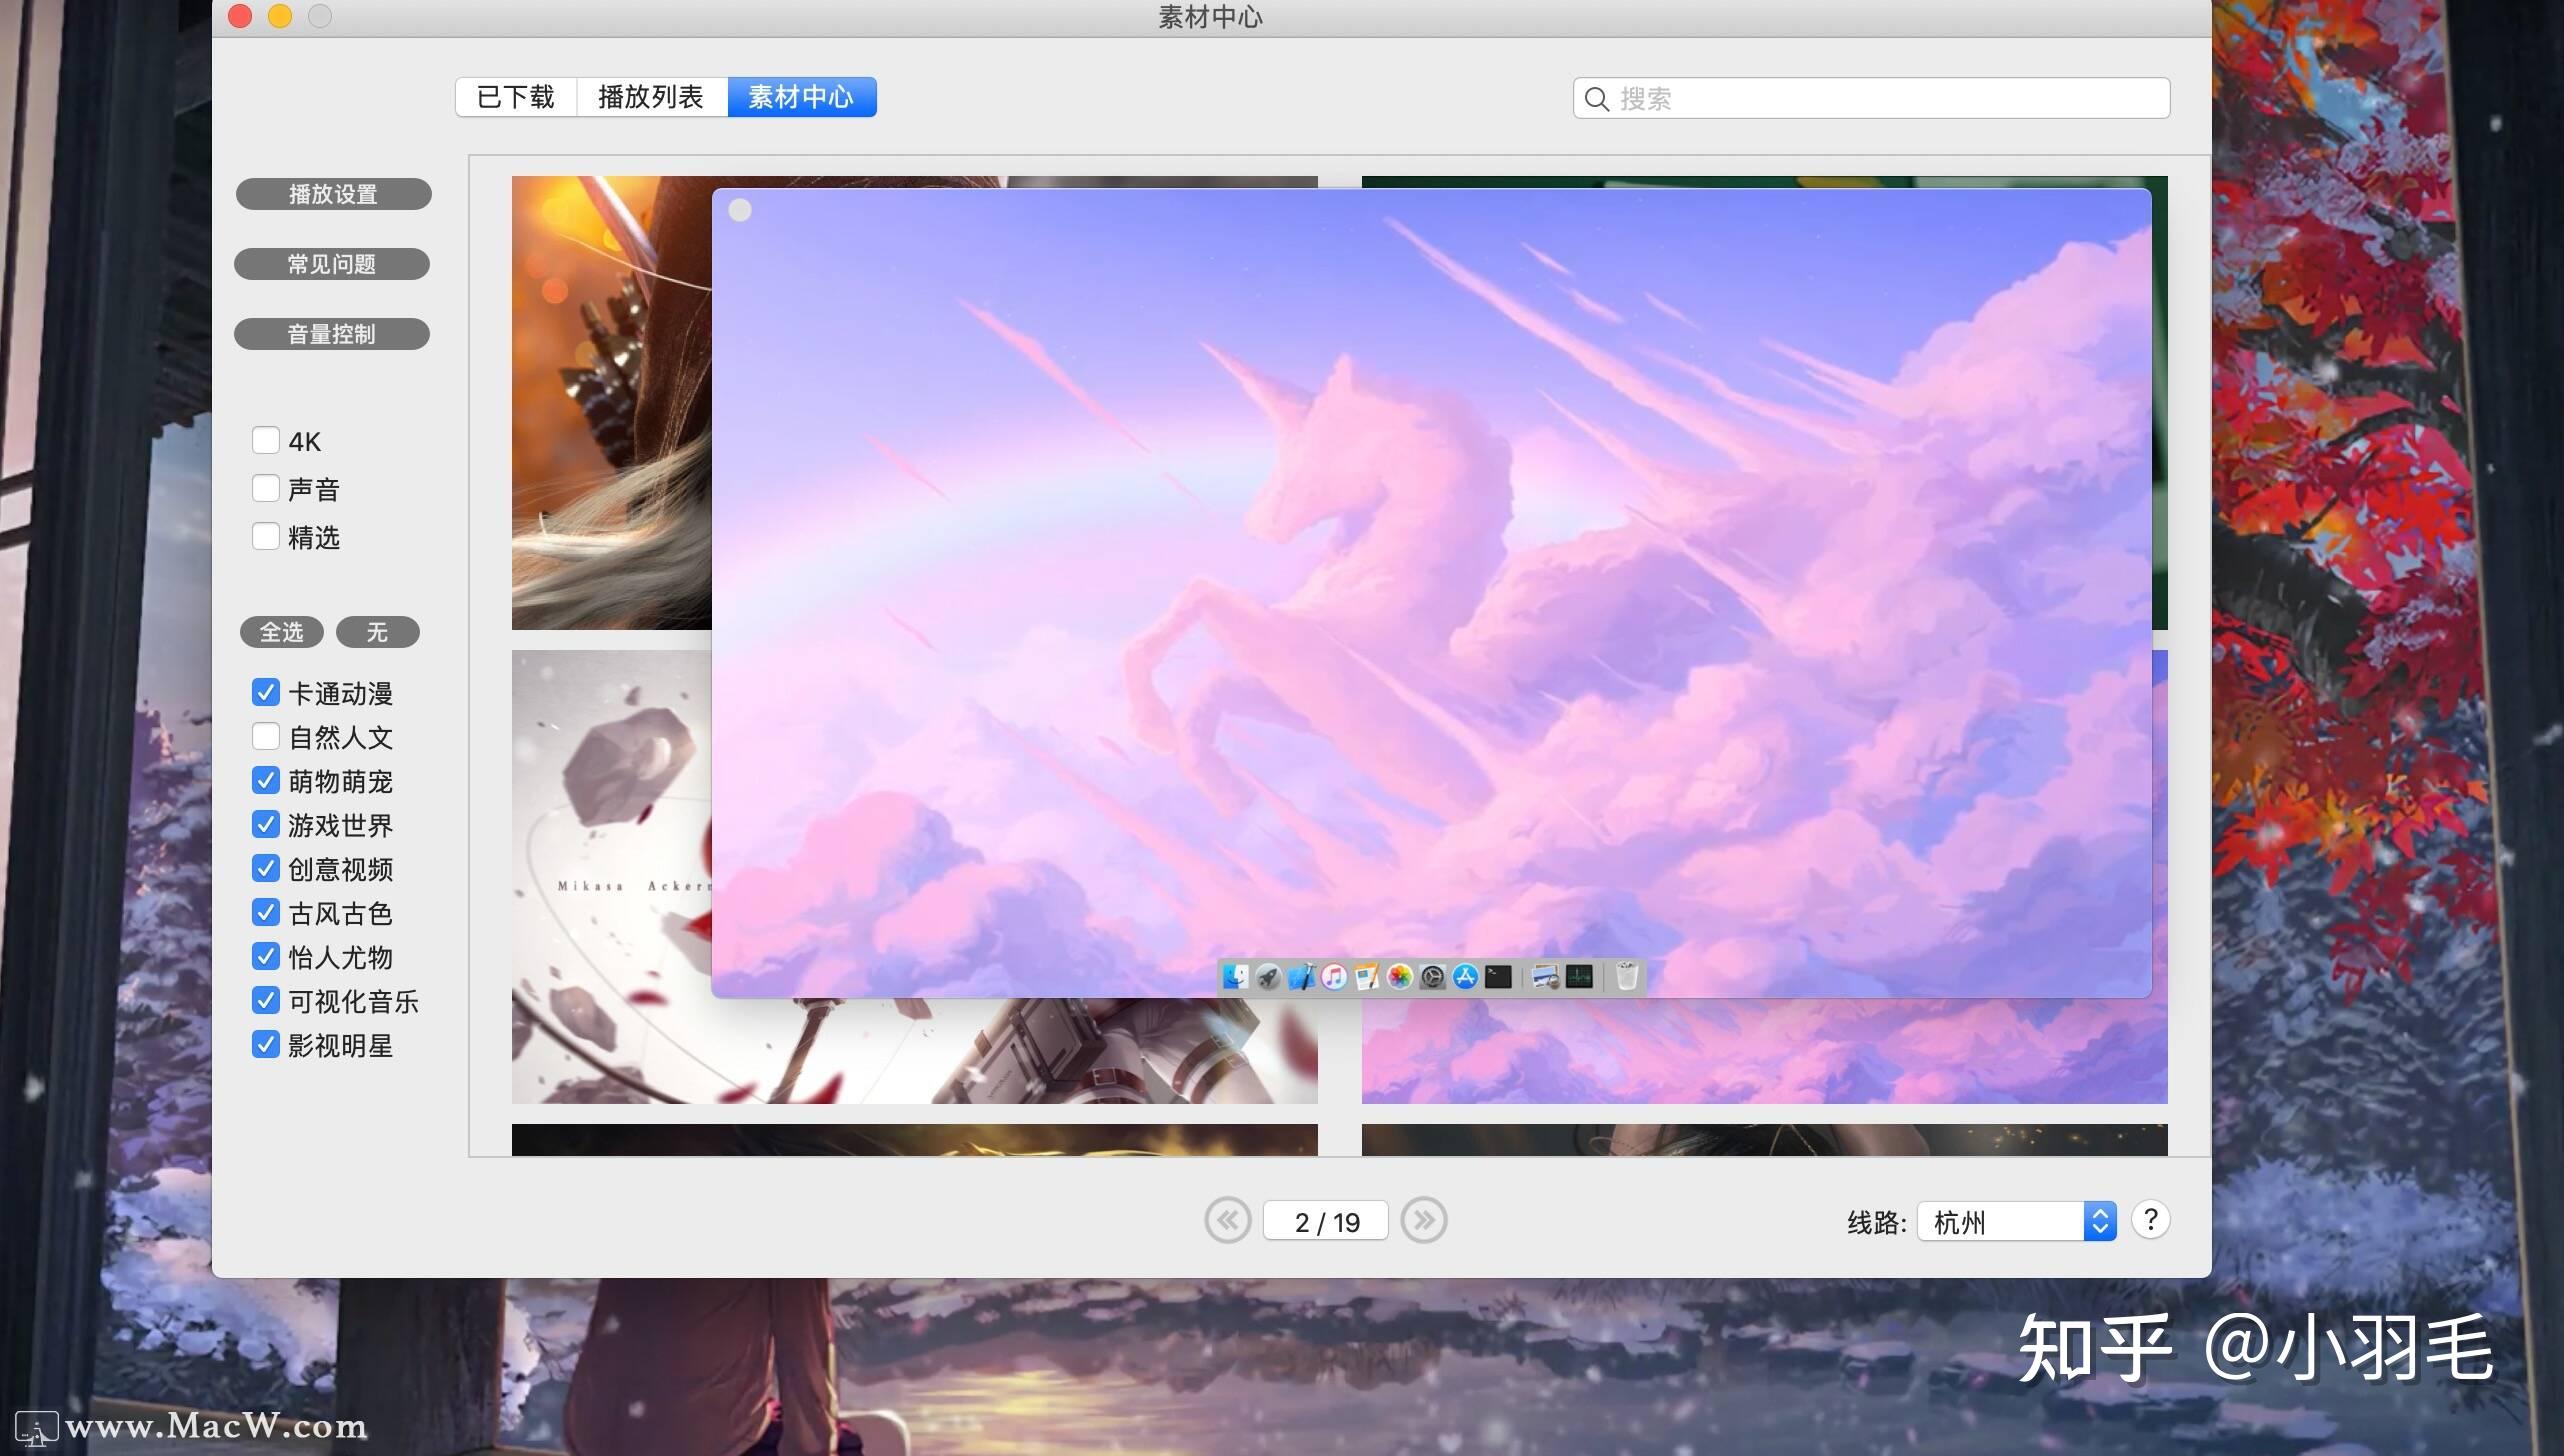This screenshot has width=2564, height=1456.
Task: Enable the 声音 checkbox
Action: pos(265,488)
